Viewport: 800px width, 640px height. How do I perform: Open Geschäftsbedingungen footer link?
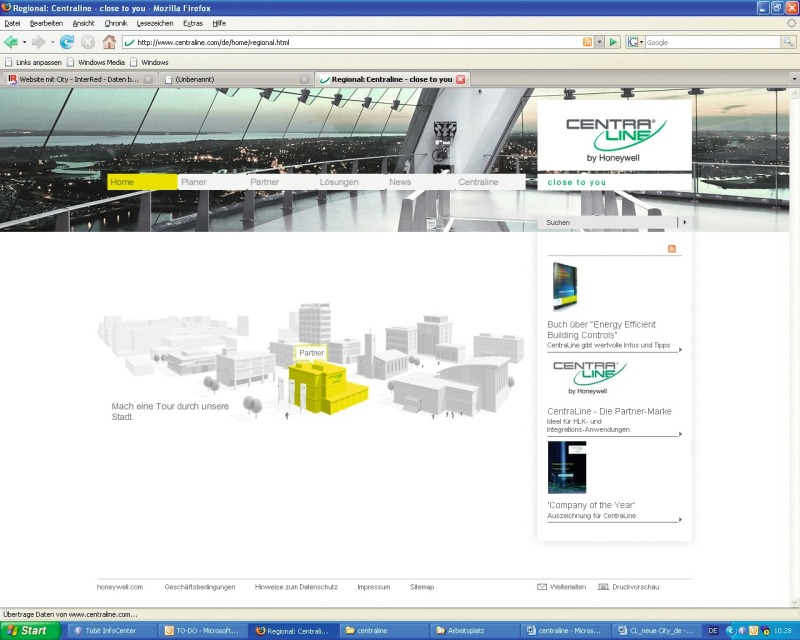click(x=200, y=587)
